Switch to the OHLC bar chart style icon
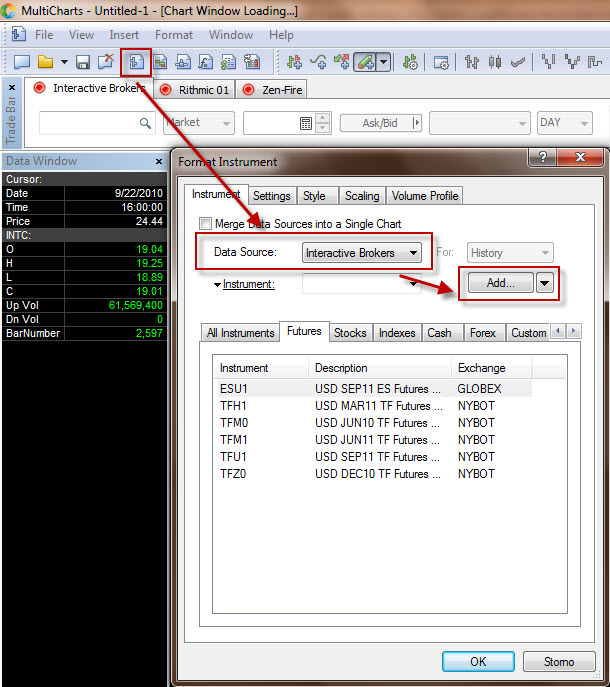The image size is (610, 687). click(472, 62)
